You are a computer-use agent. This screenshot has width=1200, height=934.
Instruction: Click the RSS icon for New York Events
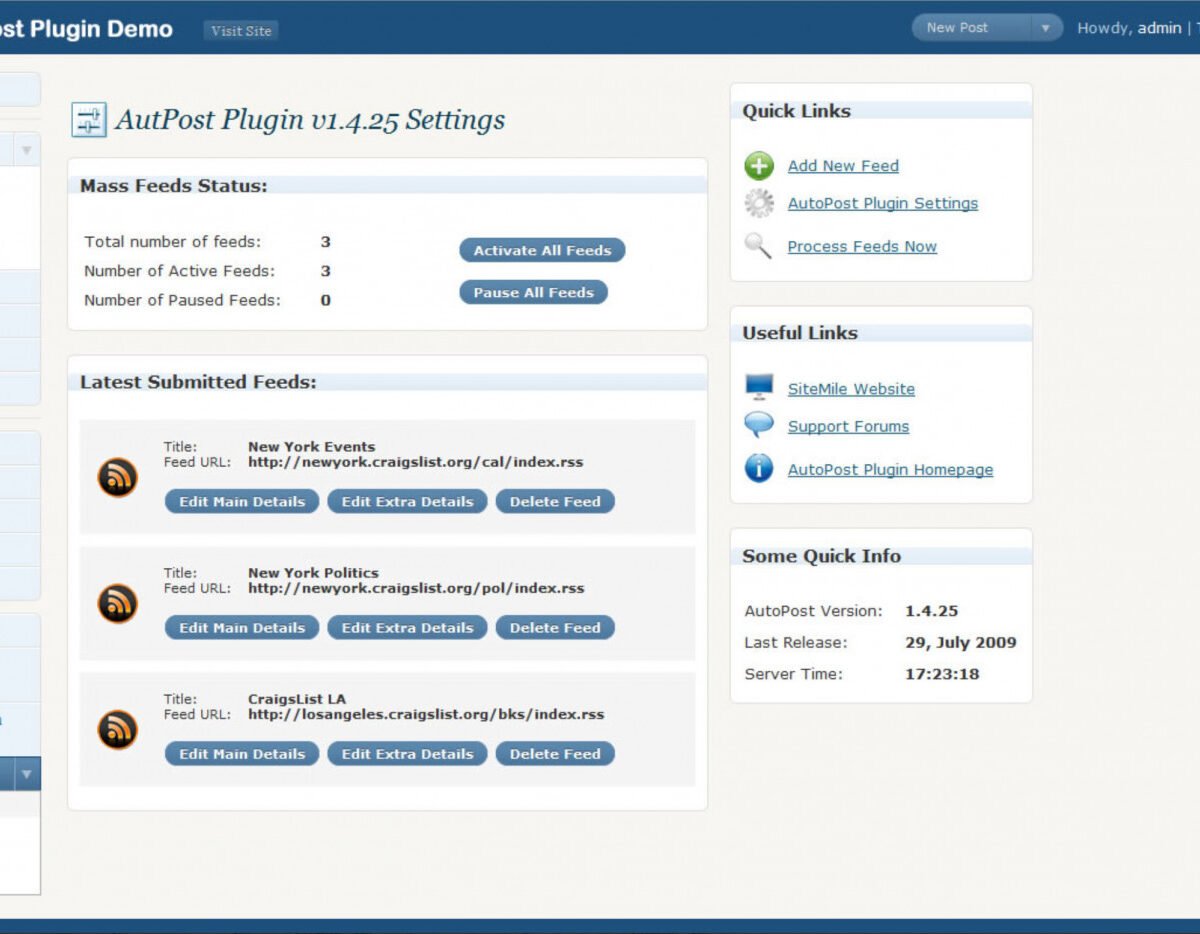[117, 477]
